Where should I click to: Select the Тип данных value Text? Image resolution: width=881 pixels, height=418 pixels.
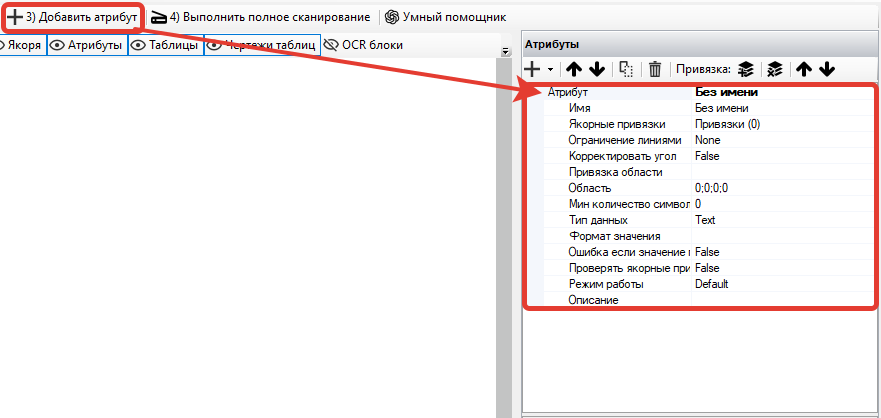(705, 219)
